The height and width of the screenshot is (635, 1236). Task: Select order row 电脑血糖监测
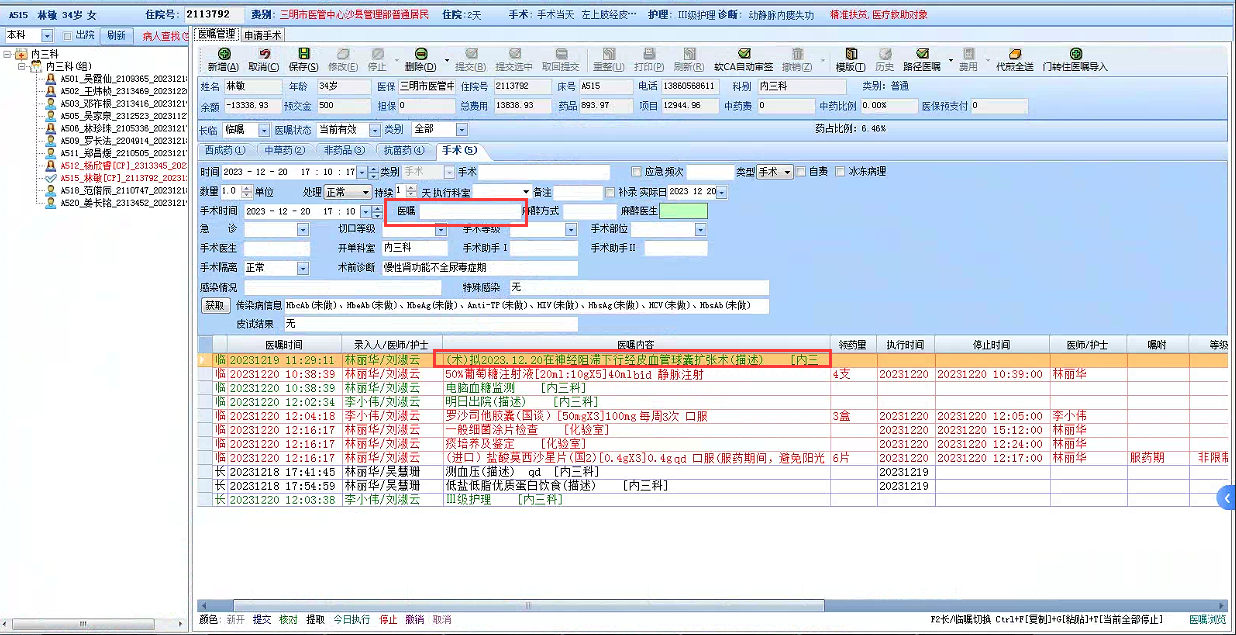click(714, 388)
